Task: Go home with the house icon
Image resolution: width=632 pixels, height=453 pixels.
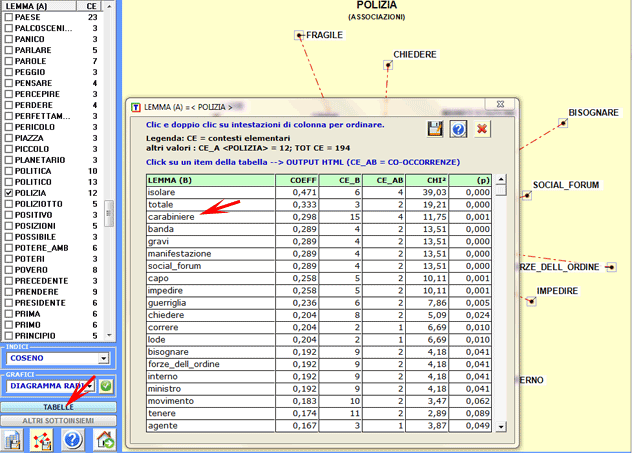Action: tap(105, 440)
